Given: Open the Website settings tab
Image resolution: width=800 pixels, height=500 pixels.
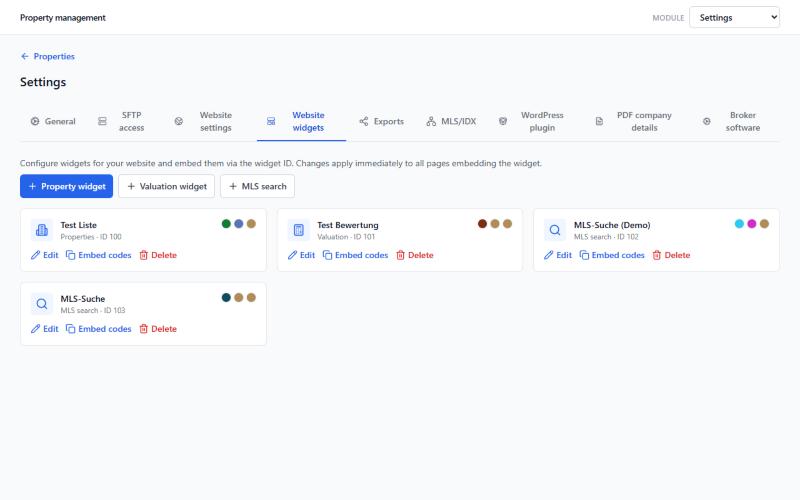Looking at the screenshot, I should [203, 121].
